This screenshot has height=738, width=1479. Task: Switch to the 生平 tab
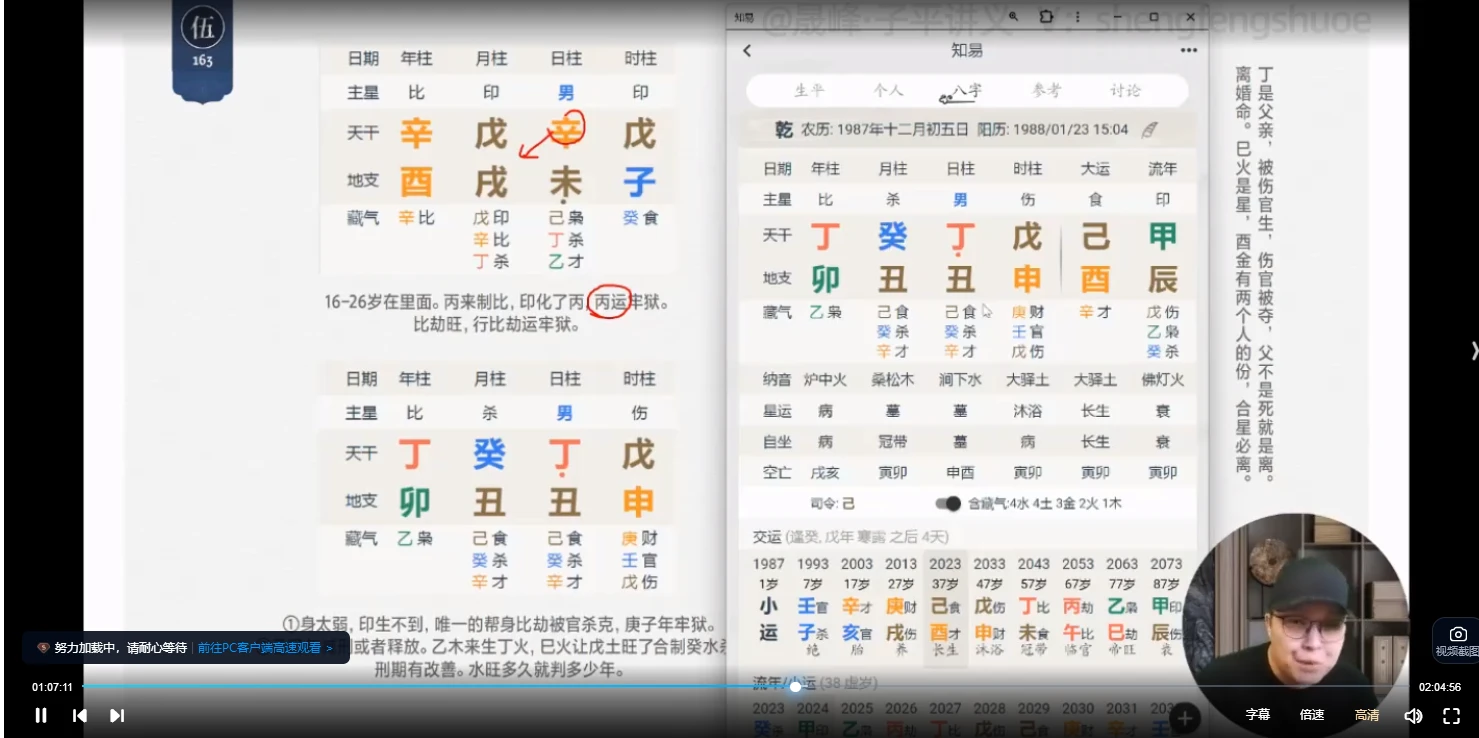click(809, 90)
